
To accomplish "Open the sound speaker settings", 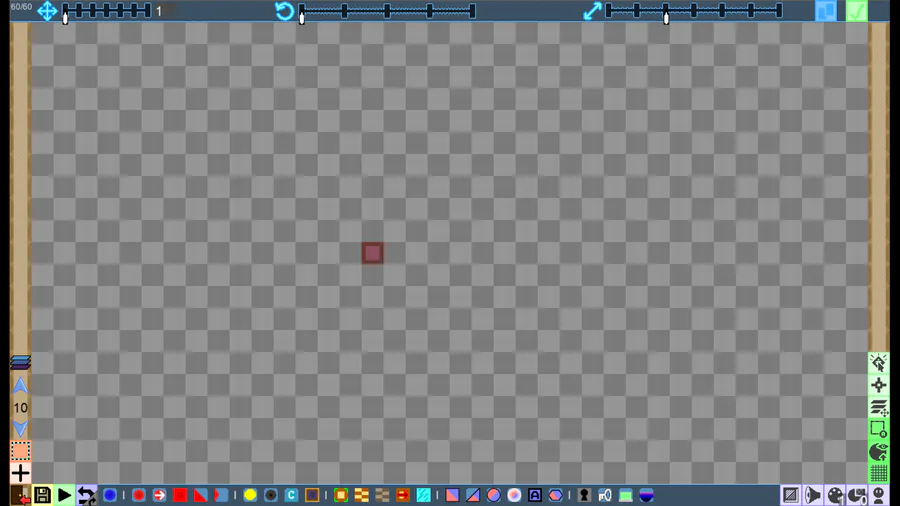I will coord(813,495).
